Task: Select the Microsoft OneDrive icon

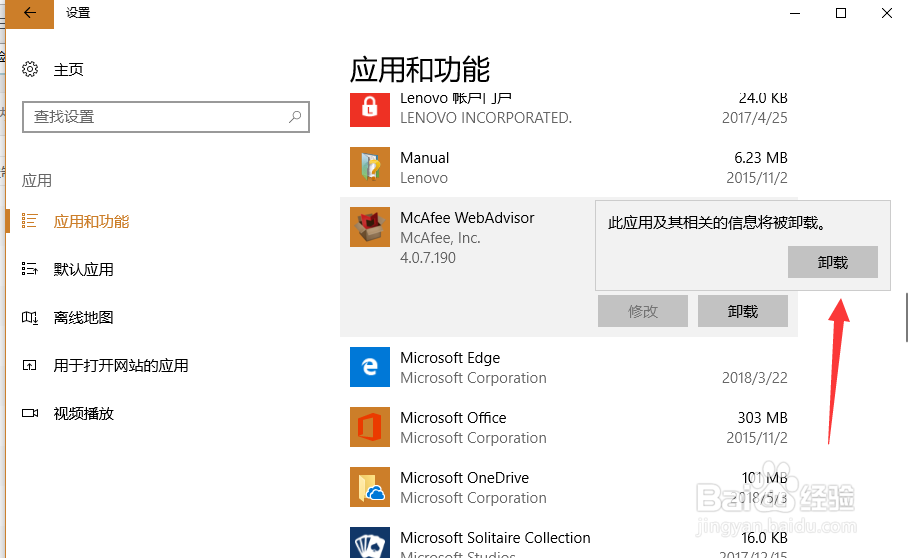Action: click(369, 487)
